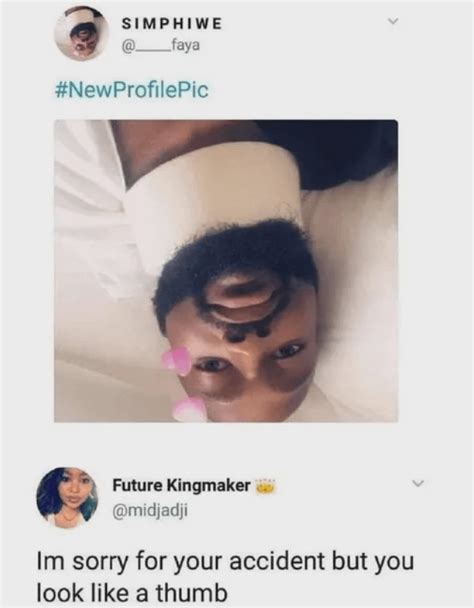Click the reply text about a thumb
This screenshot has height=608, width=474.
[225, 577]
